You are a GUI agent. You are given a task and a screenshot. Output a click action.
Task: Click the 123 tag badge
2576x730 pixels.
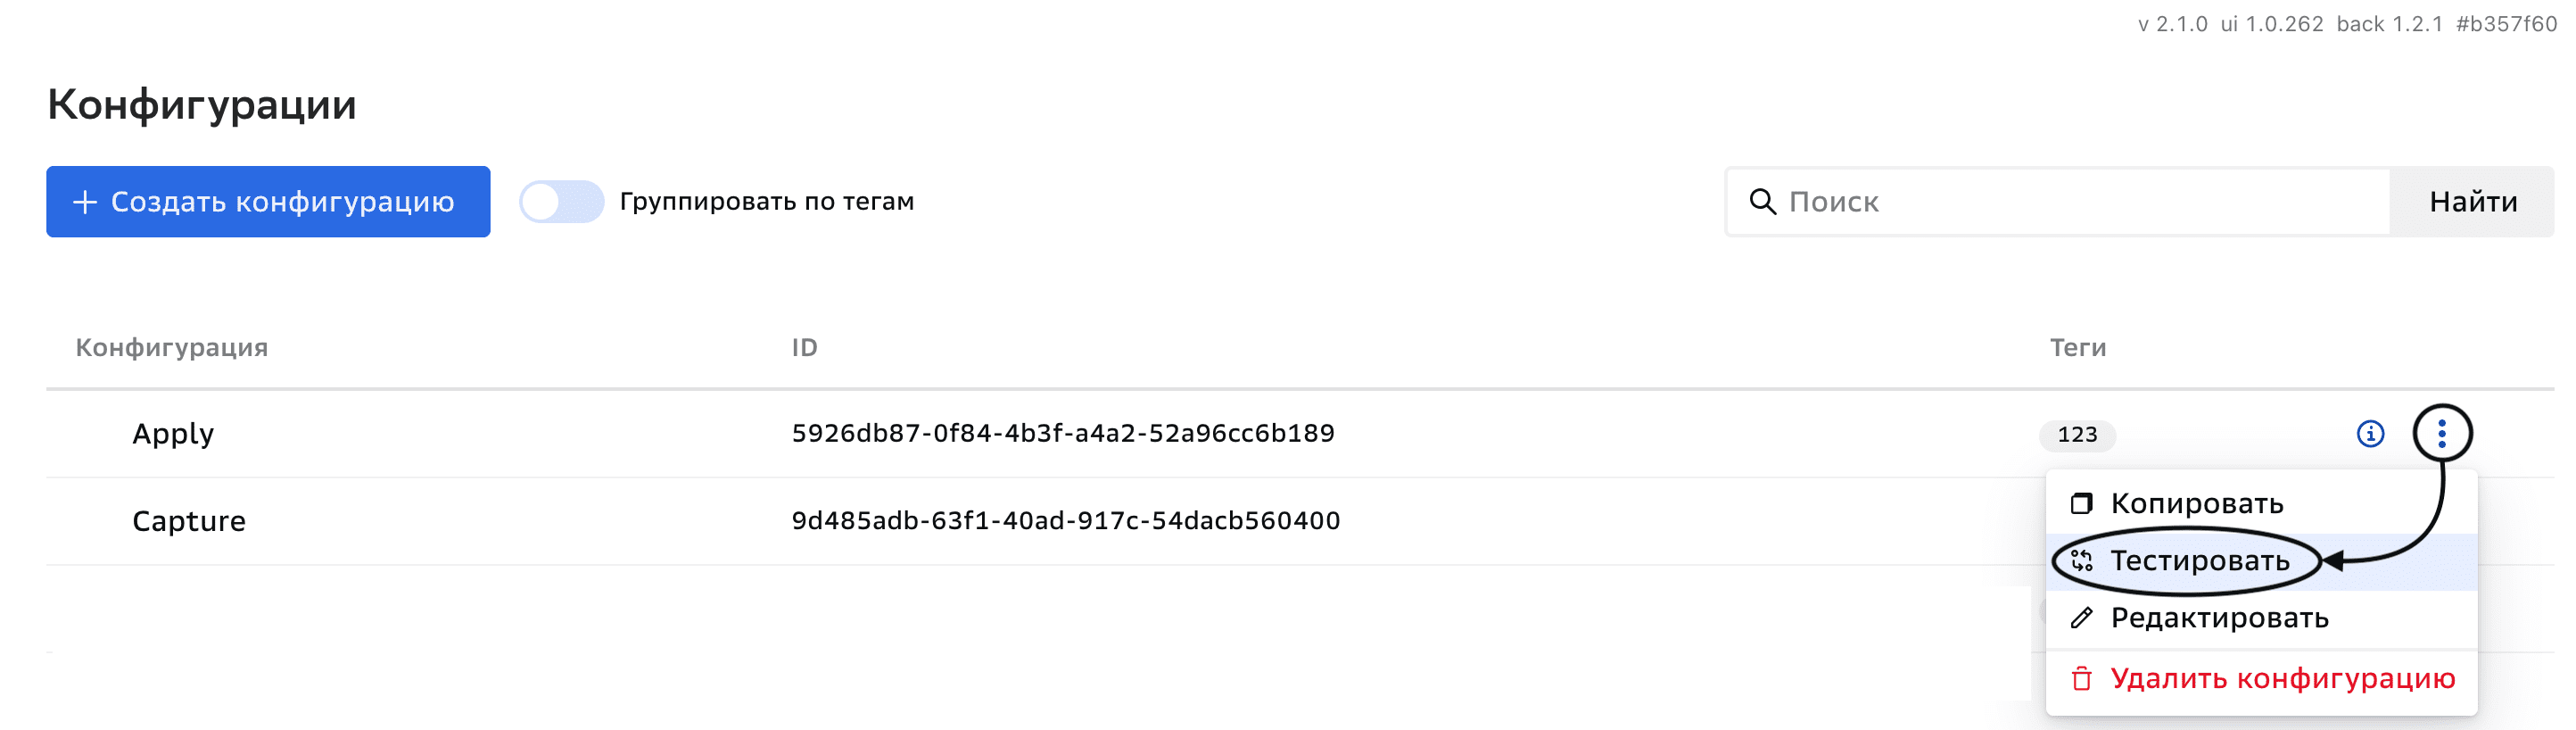coord(2077,435)
